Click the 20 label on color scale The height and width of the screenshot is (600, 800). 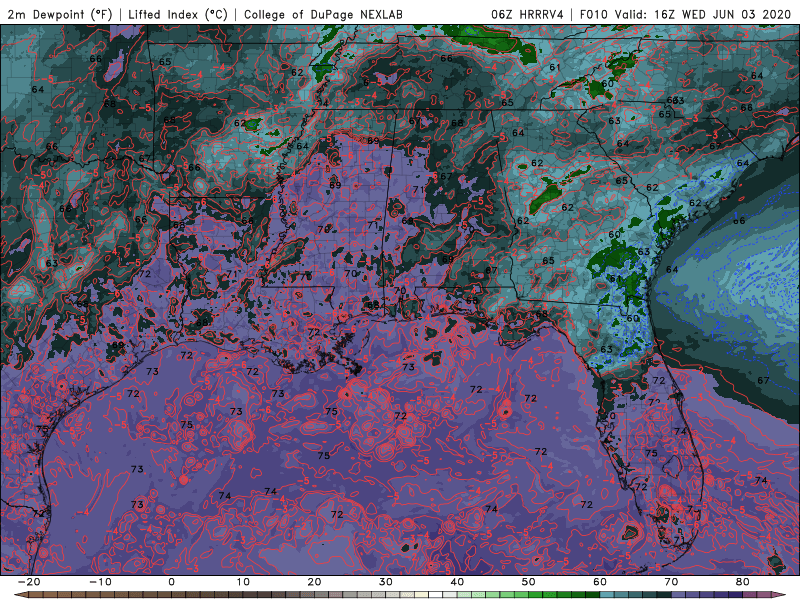(314, 582)
